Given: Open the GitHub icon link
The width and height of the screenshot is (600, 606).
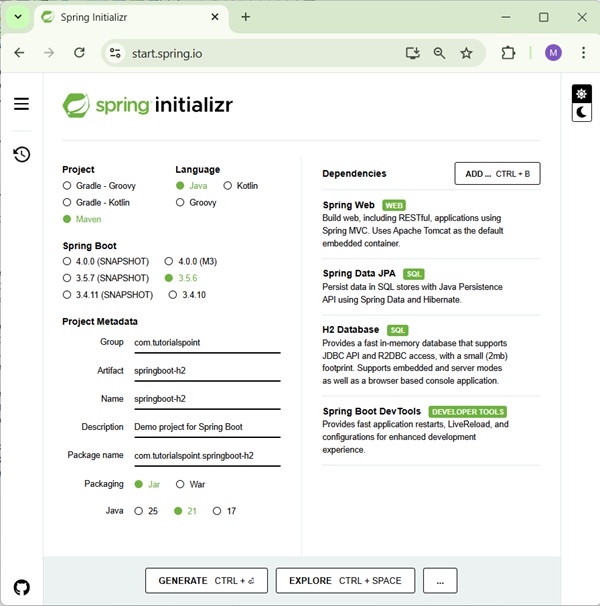Looking at the screenshot, I should coord(21,587).
